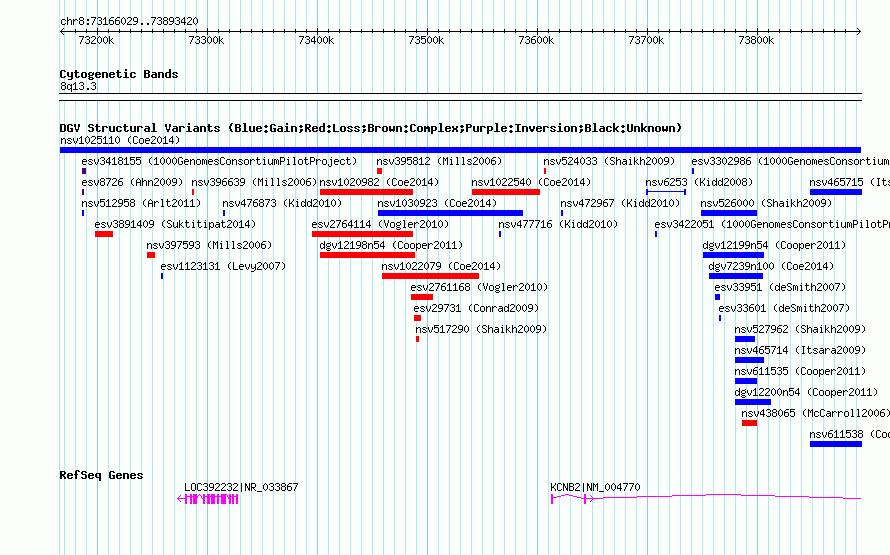Select nsv611535 (Cooper2011) variant label
Image resolution: width=890 pixels, height=555 pixels.
(x=800, y=371)
